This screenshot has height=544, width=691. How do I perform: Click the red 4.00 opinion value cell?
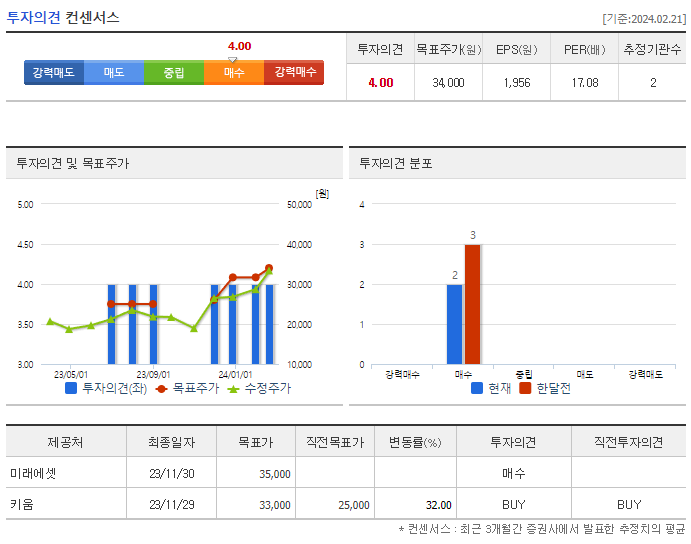click(380, 82)
